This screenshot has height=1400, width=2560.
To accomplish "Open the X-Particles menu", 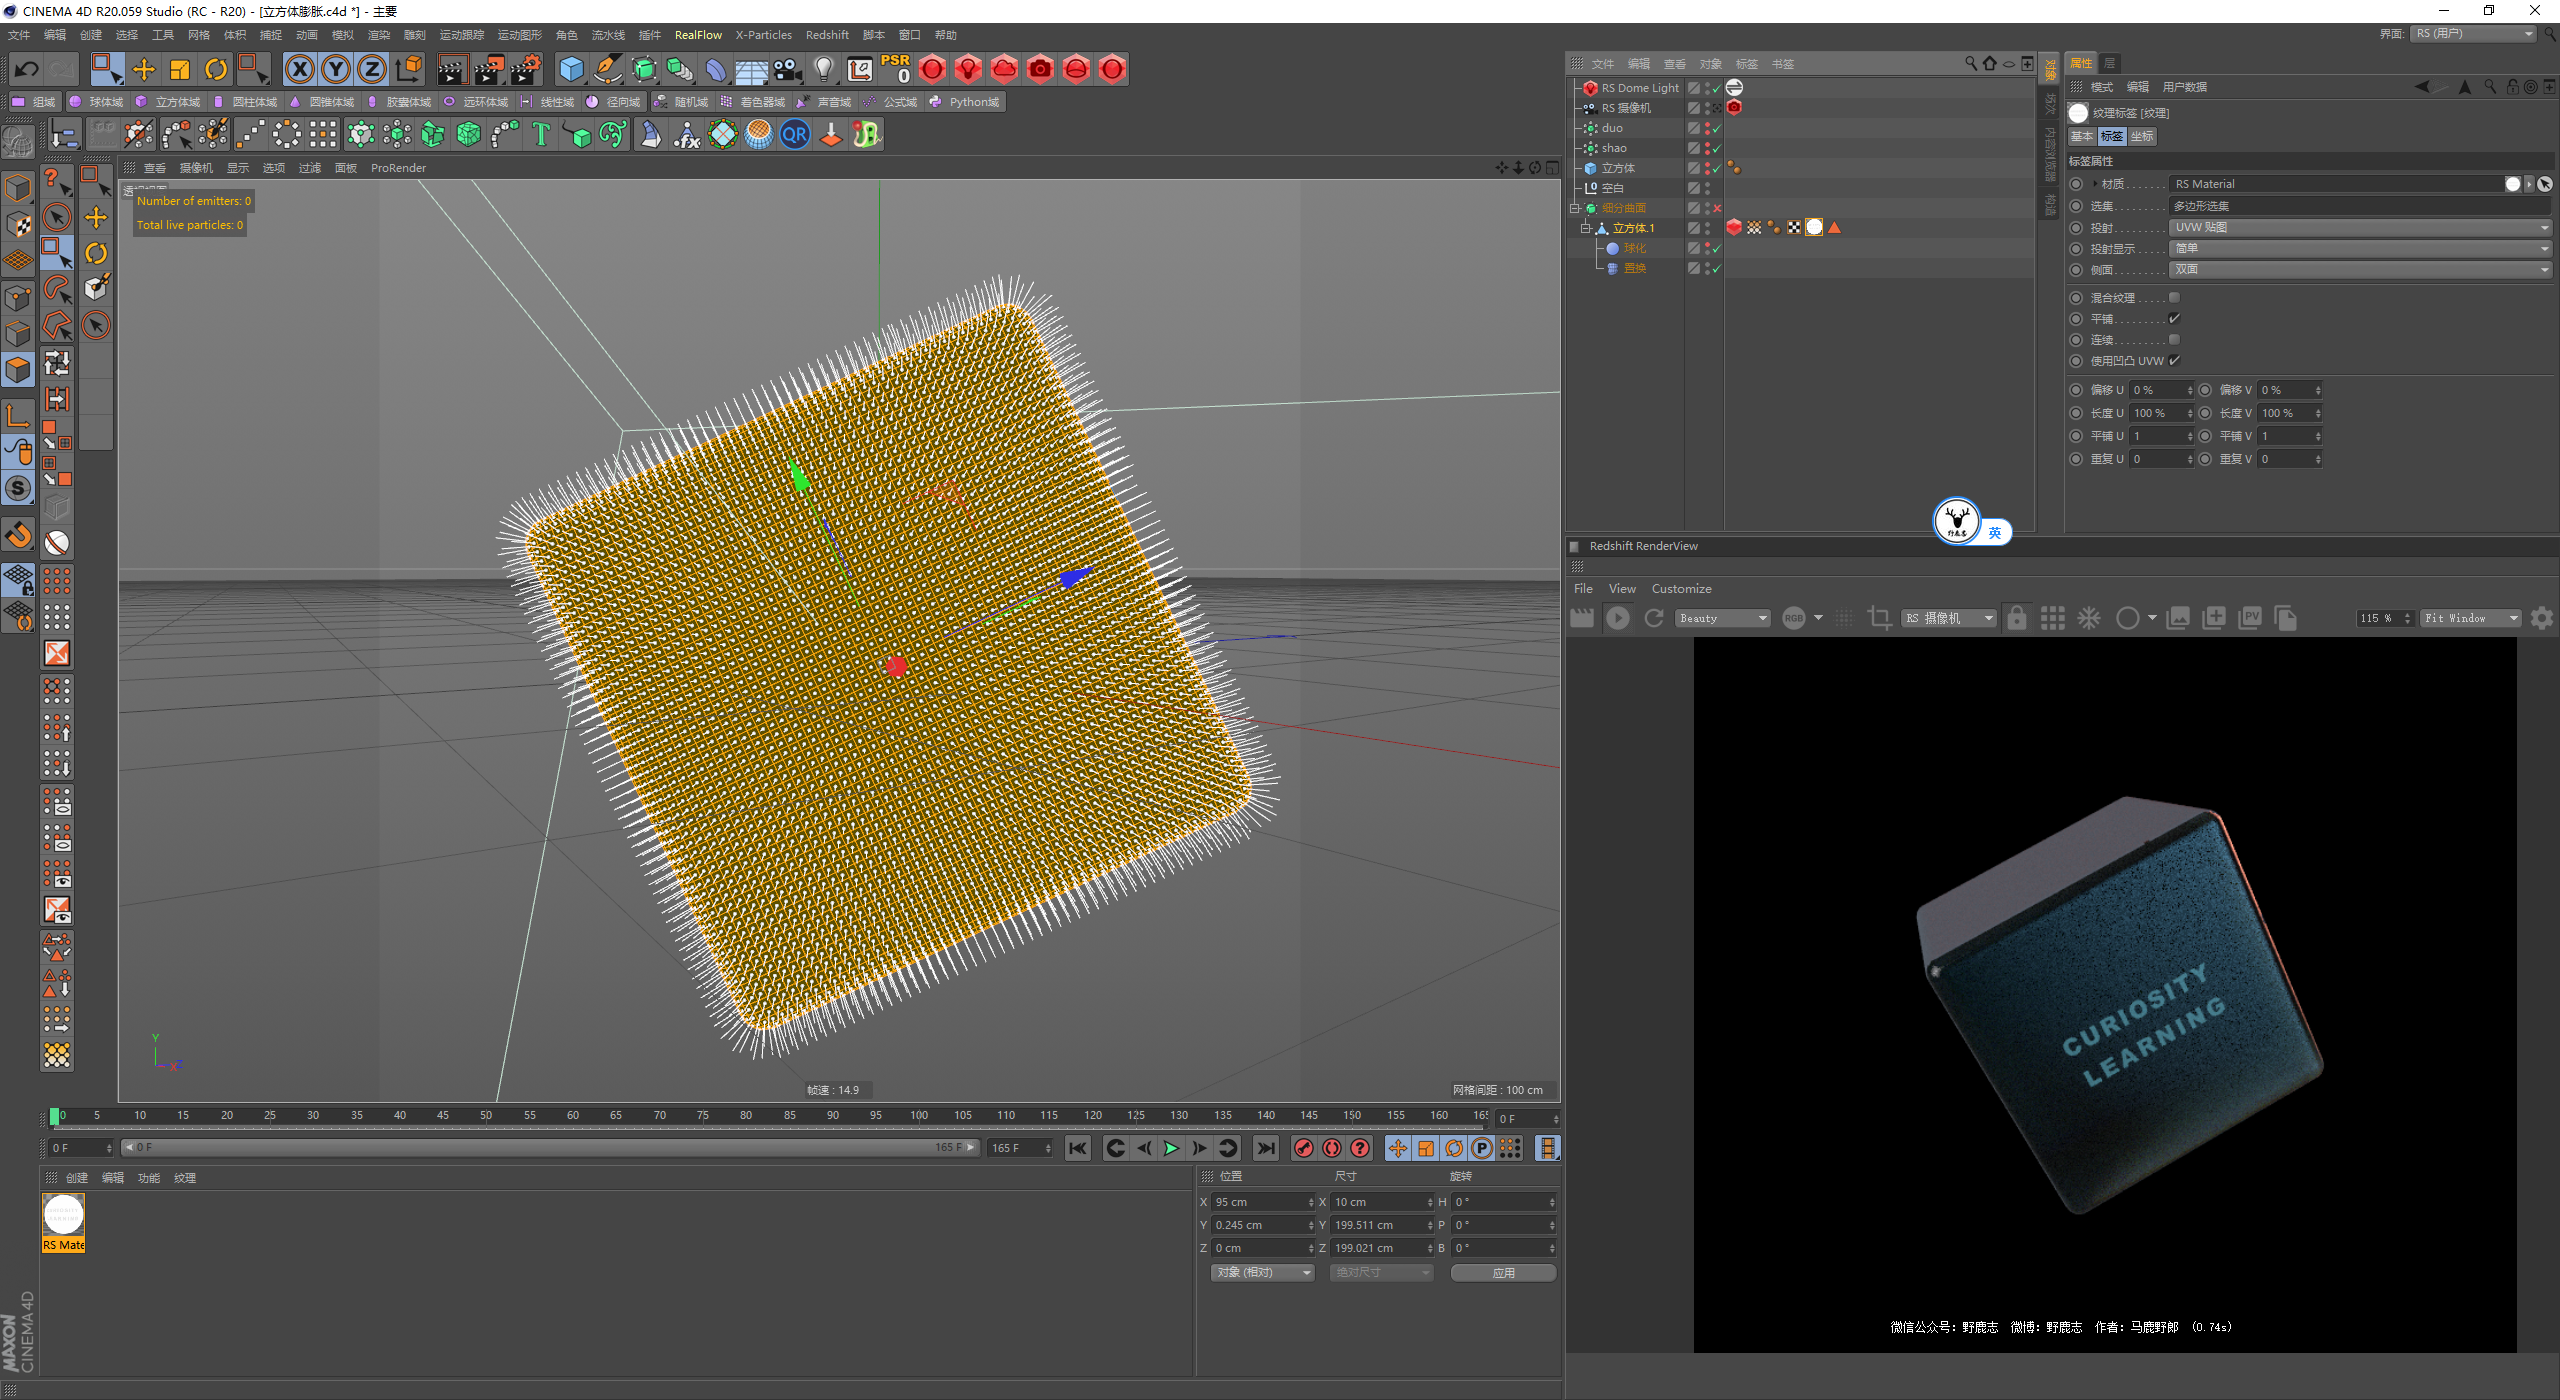I will pos(764,35).
